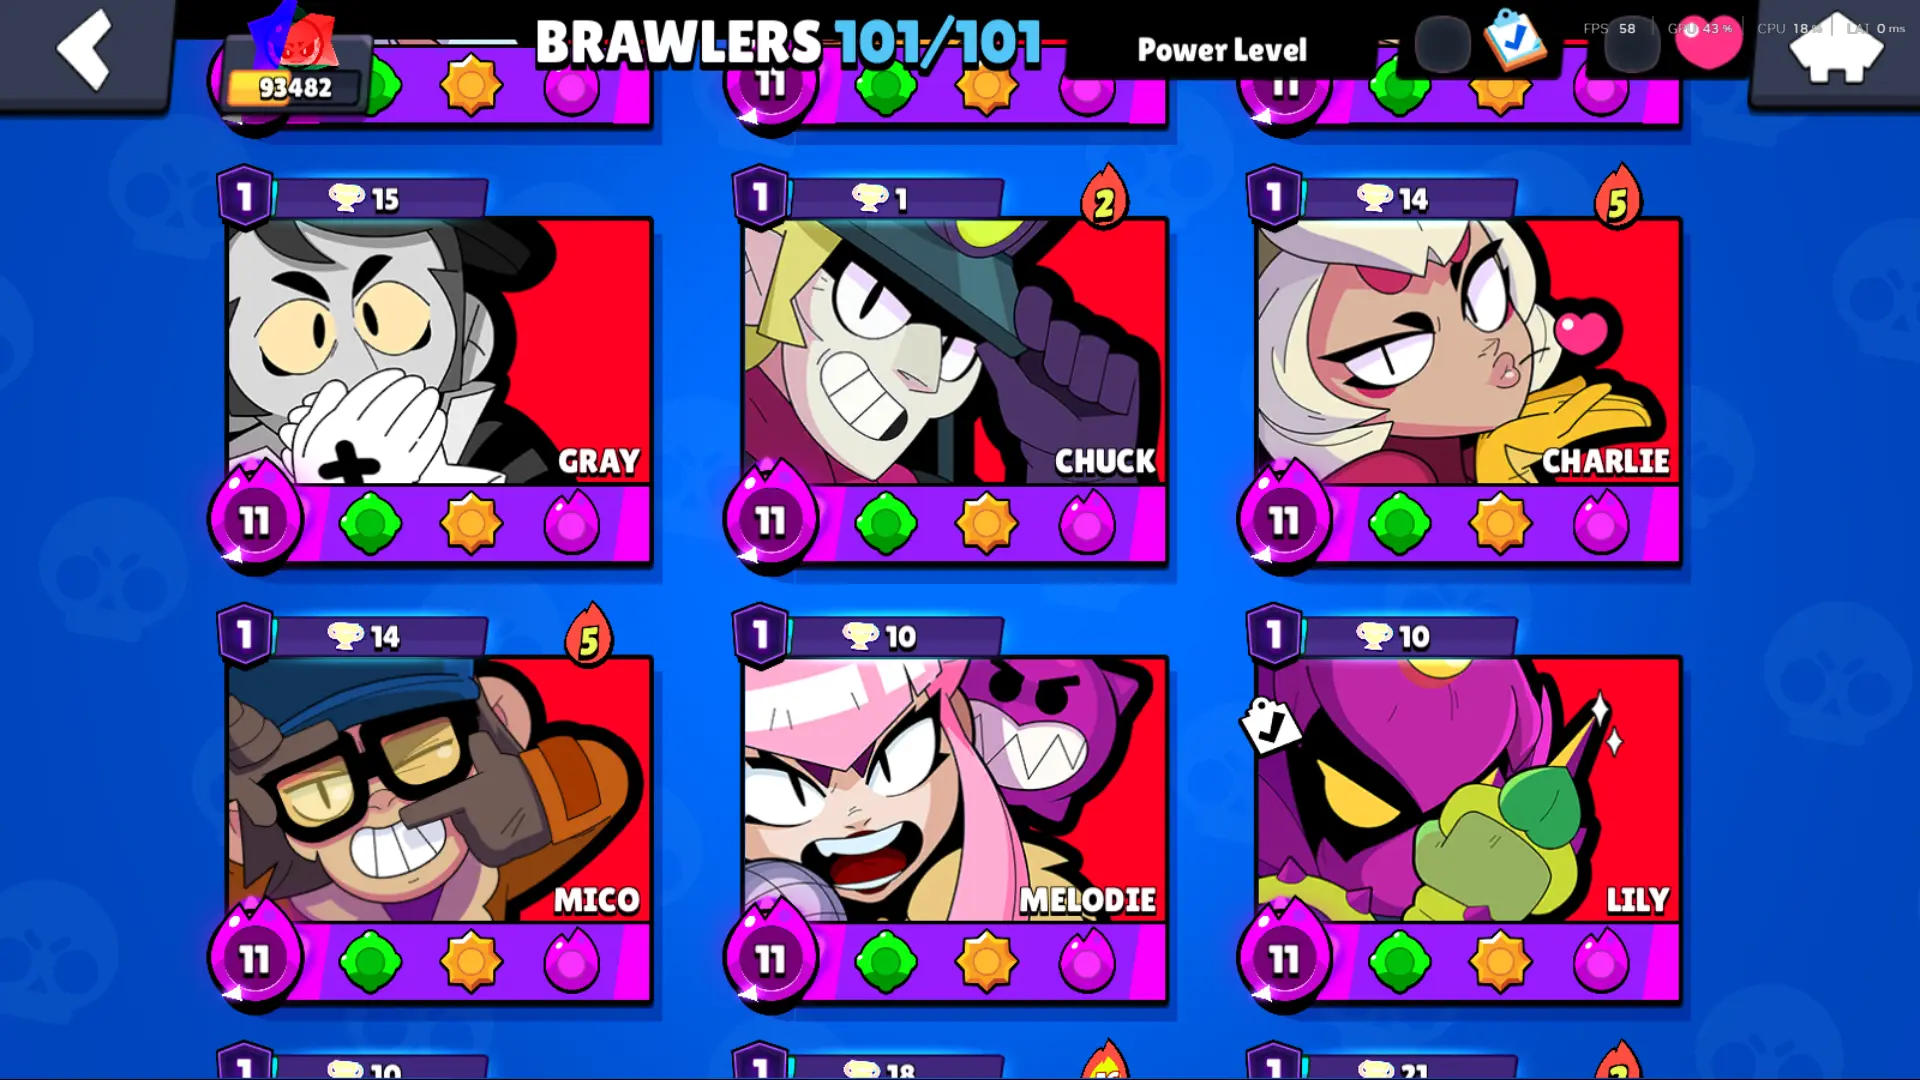The image size is (1920, 1080).
Task: Open the Gray brawler card
Action: [439, 351]
